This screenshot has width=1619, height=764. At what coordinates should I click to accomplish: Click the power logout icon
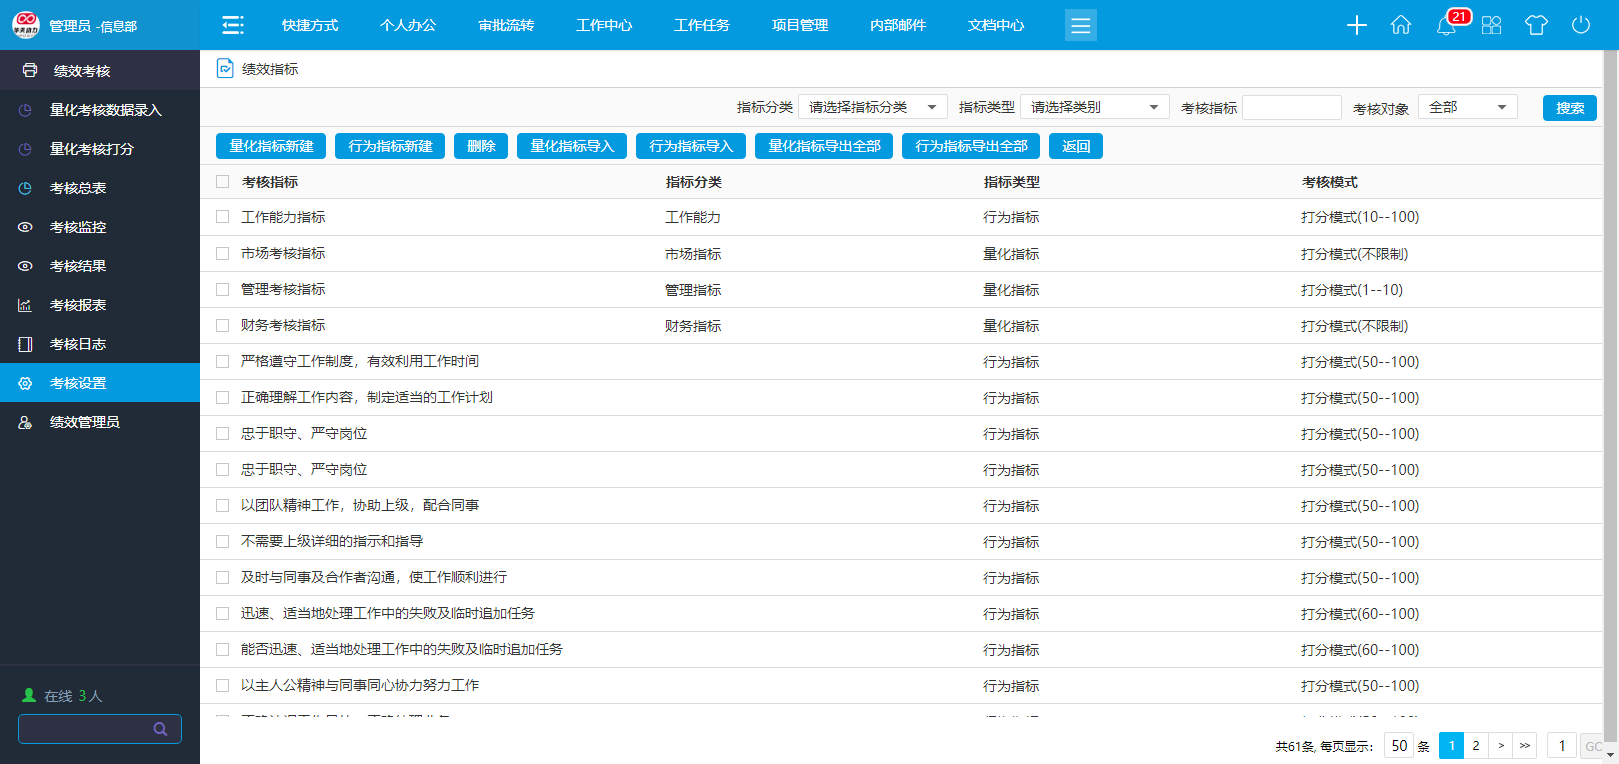coord(1581,25)
